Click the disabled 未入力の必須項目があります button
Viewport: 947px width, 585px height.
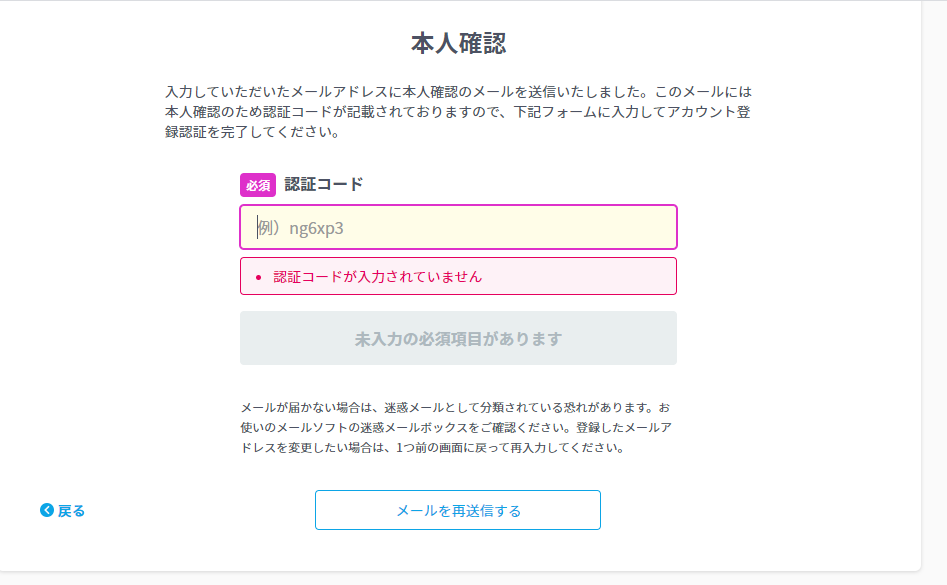[x=458, y=338]
